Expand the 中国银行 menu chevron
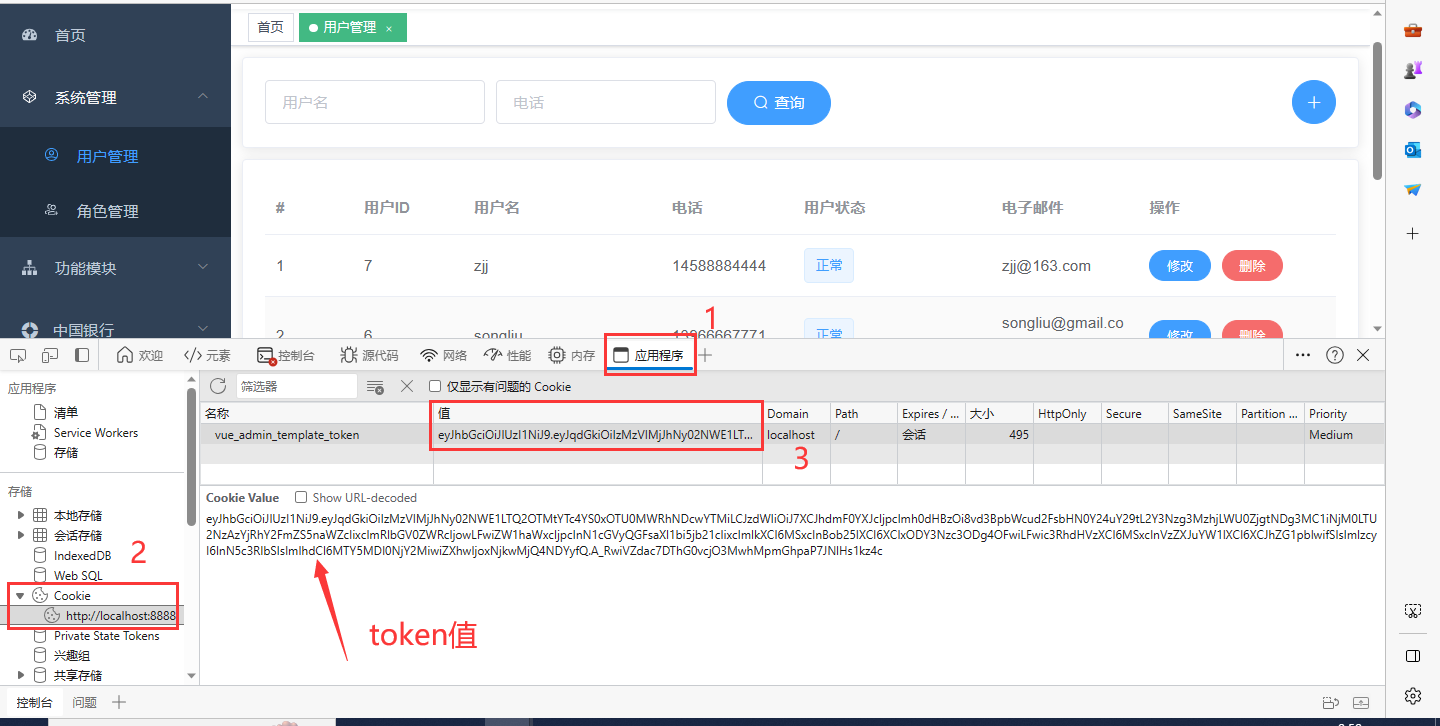 (x=203, y=329)
